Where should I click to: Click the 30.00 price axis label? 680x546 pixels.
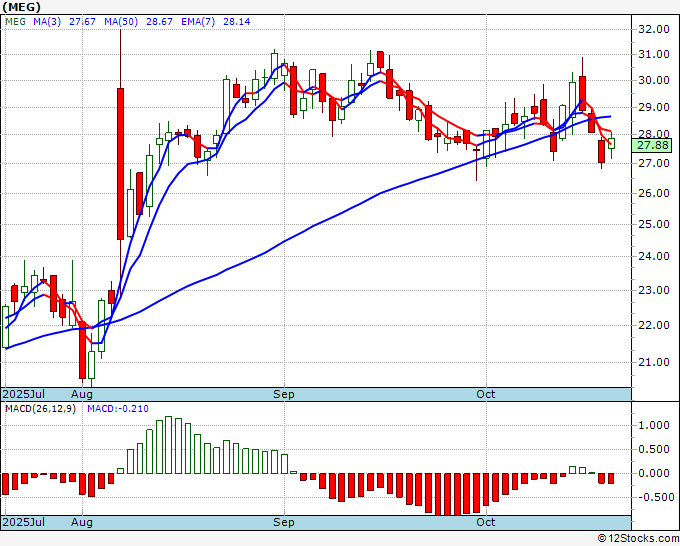[654, 80]
